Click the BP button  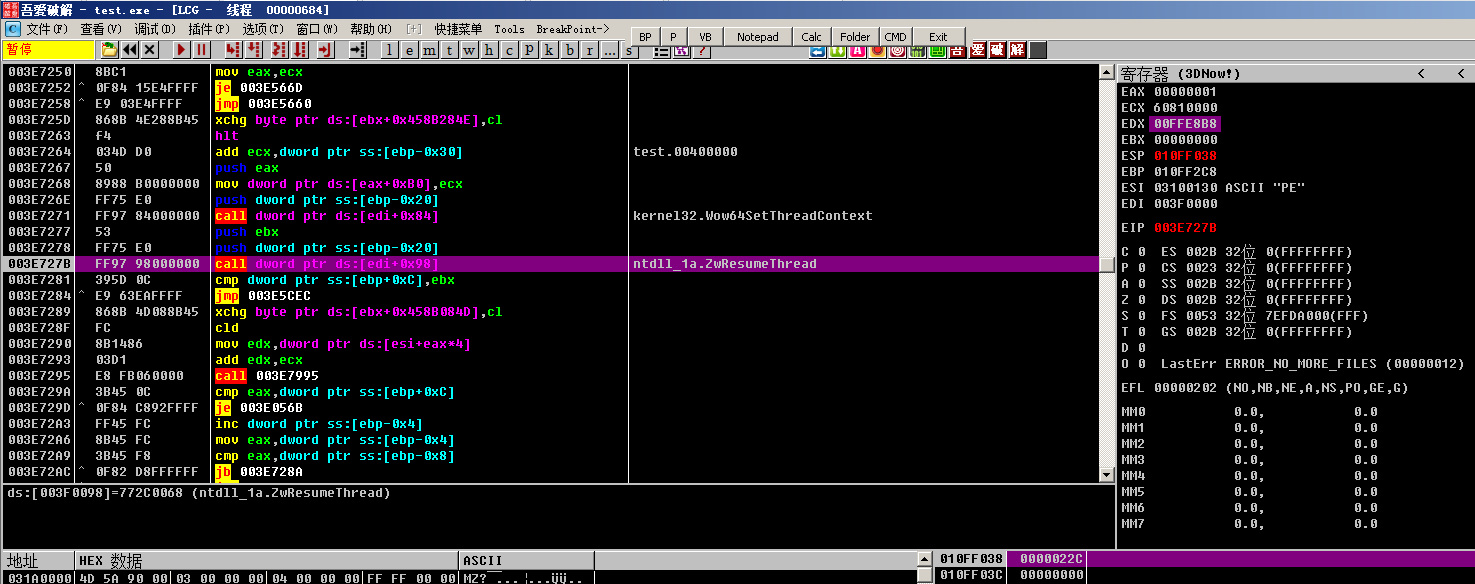645,37
